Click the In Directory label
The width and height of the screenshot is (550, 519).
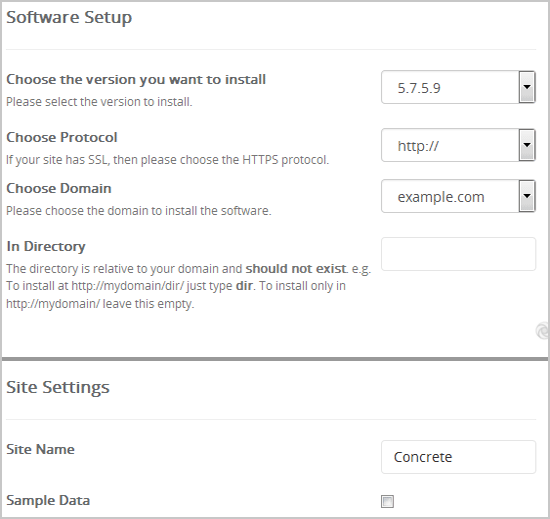coord(46,247)
